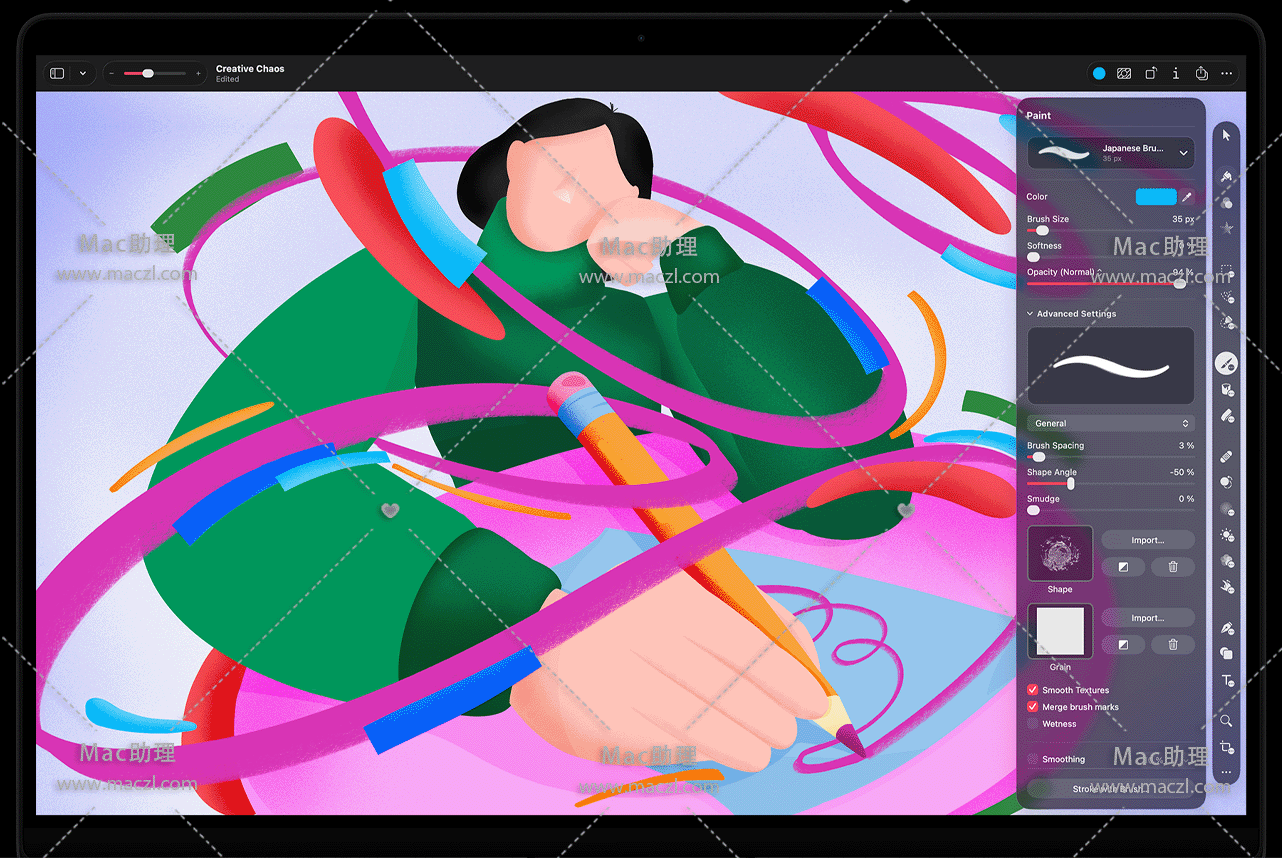This screenshot has height=858, width=1282.
Task: Click the Grain texture thumbnail
Action: click(1060, 631)
